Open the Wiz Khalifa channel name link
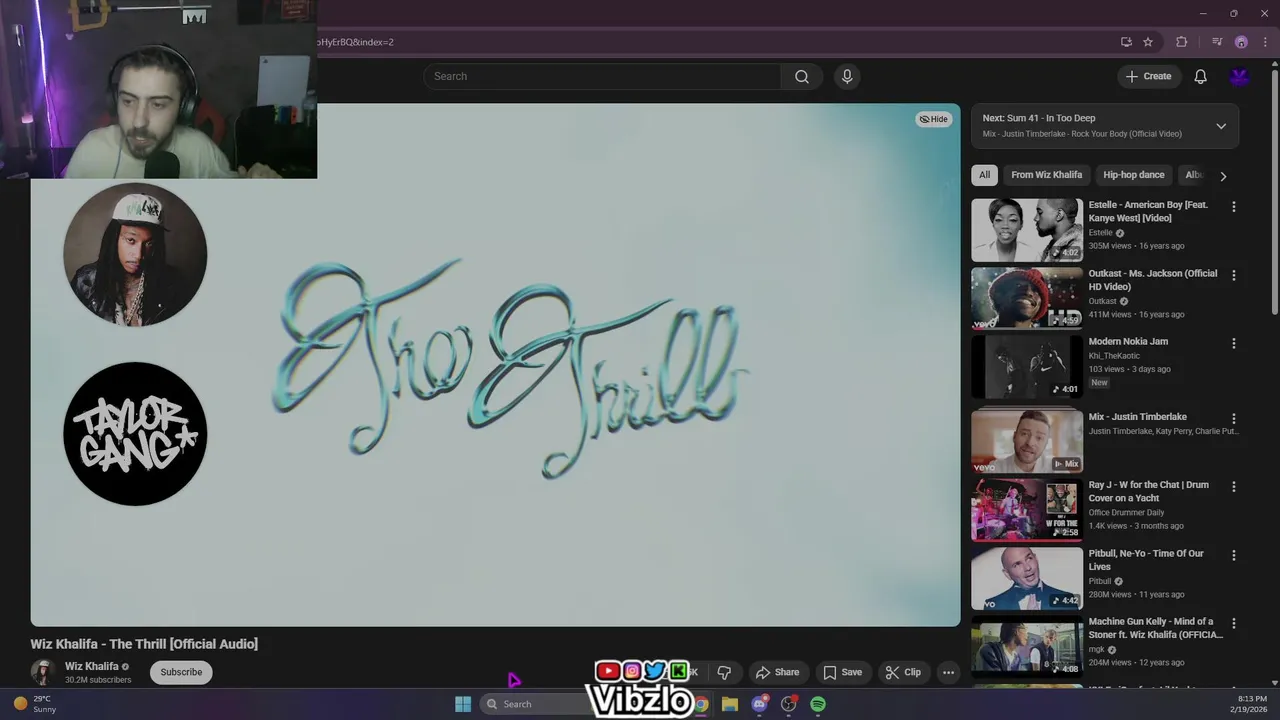The height and width of the screenshot is (720, 1280). 91,666
